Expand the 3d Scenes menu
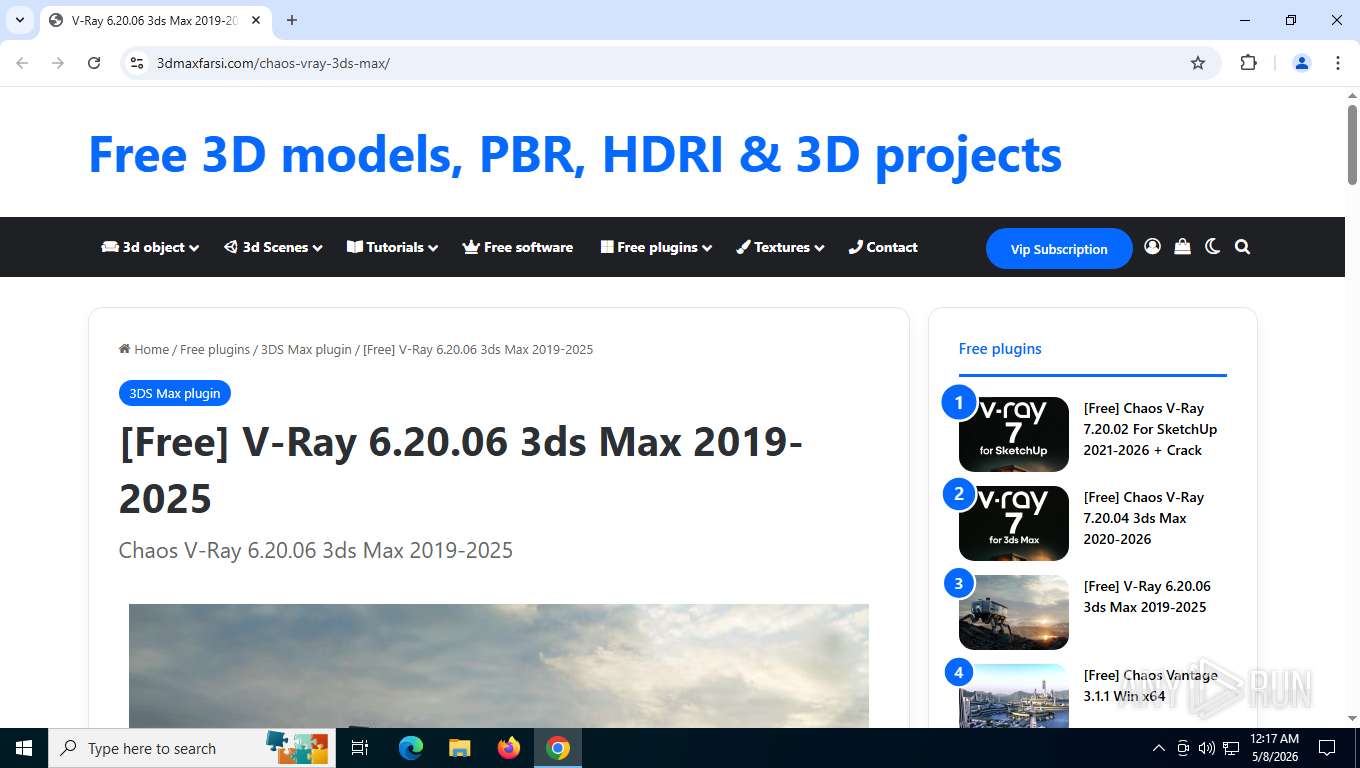The image size is (1360, 768). point(273,247)
